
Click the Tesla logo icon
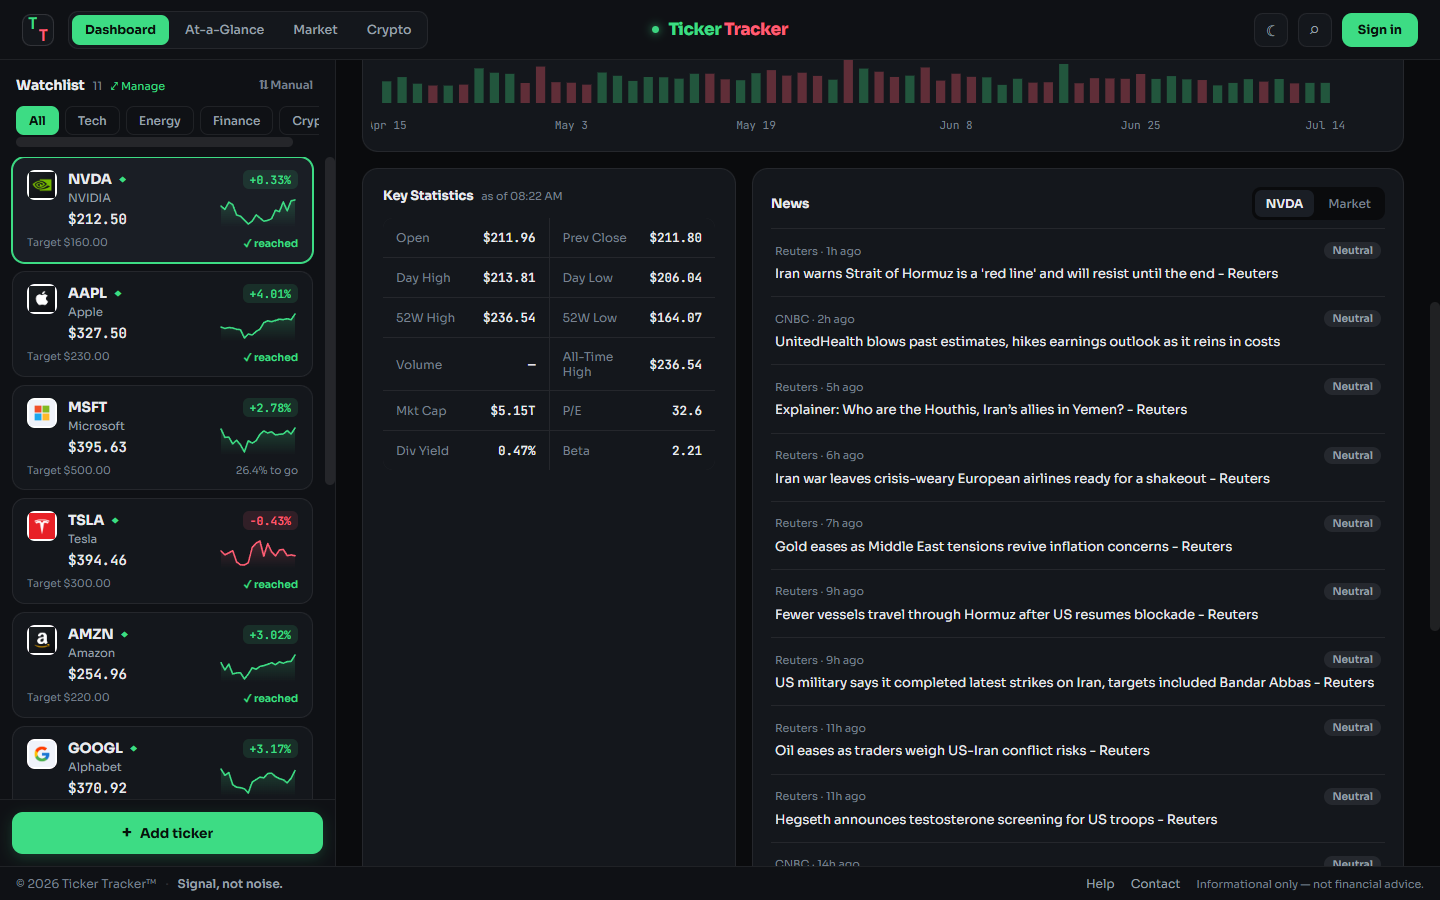click(42, 526)
